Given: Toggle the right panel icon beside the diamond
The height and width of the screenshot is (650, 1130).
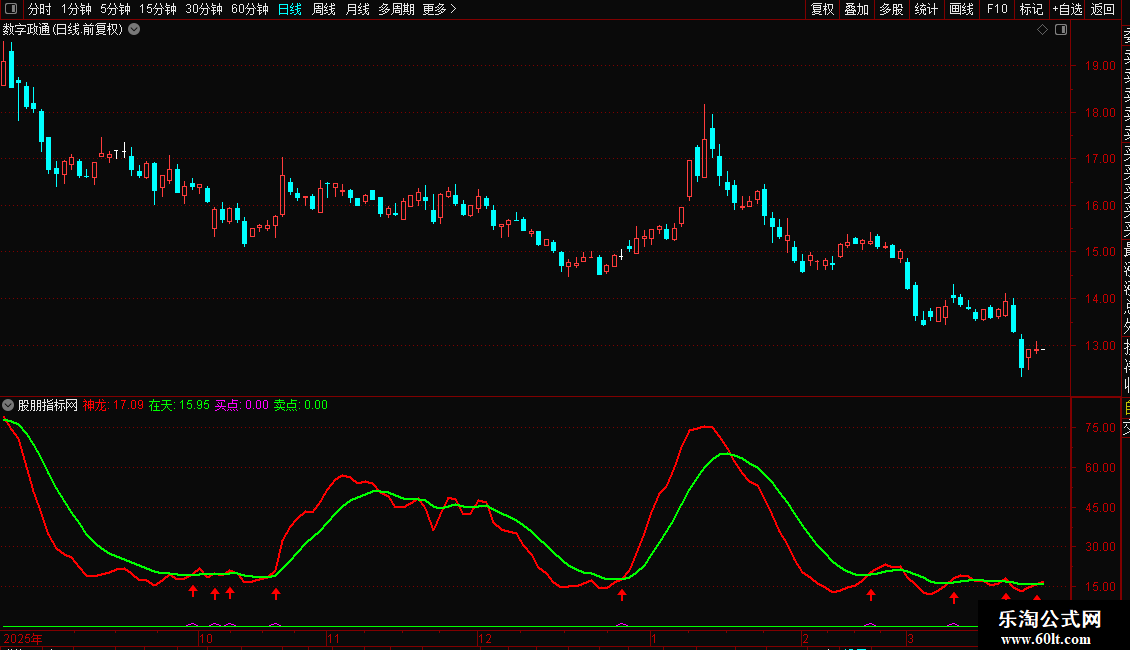Looking at the screenshot, I should [x=1061, y=30].
